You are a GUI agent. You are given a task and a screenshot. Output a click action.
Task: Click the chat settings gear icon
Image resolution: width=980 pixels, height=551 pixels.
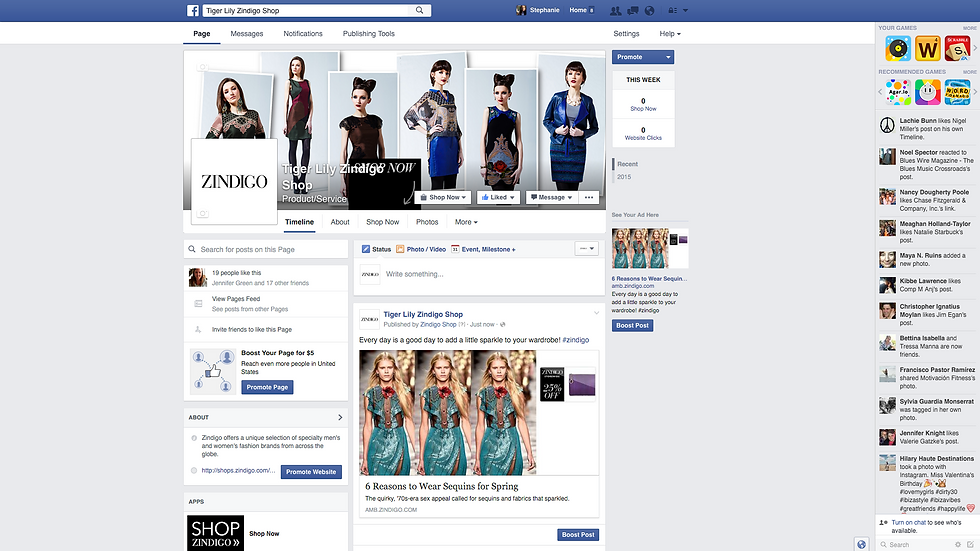[x=958, y=545]
